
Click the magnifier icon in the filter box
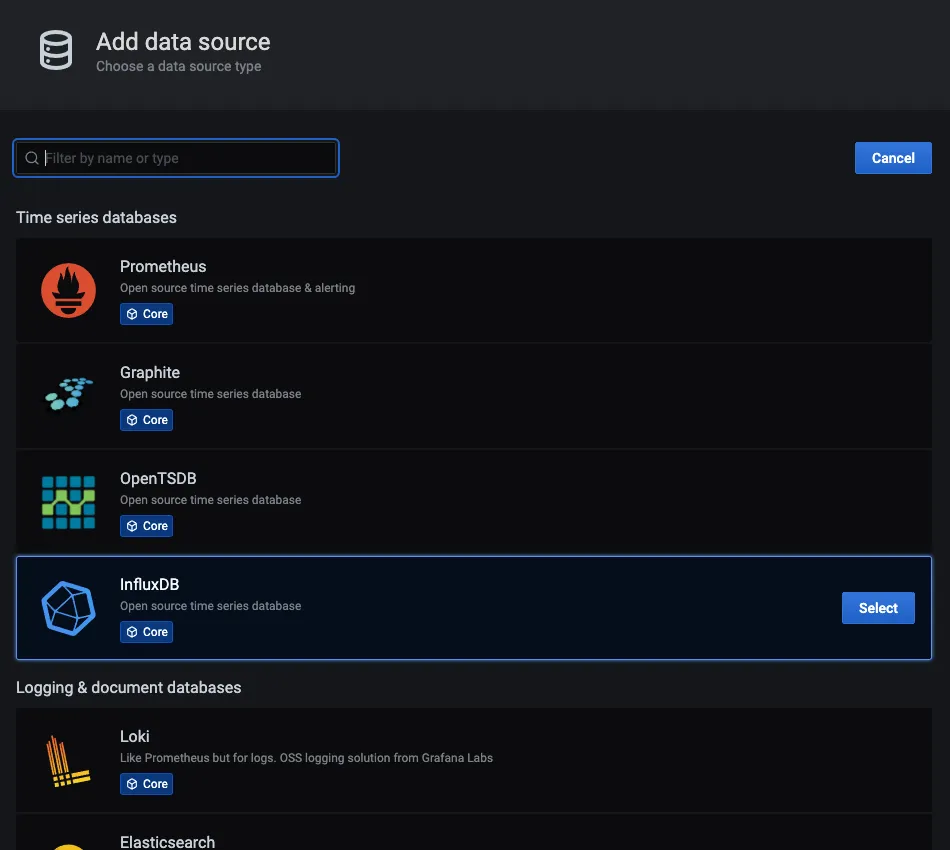pyautogui.click(x=32, y=158)
